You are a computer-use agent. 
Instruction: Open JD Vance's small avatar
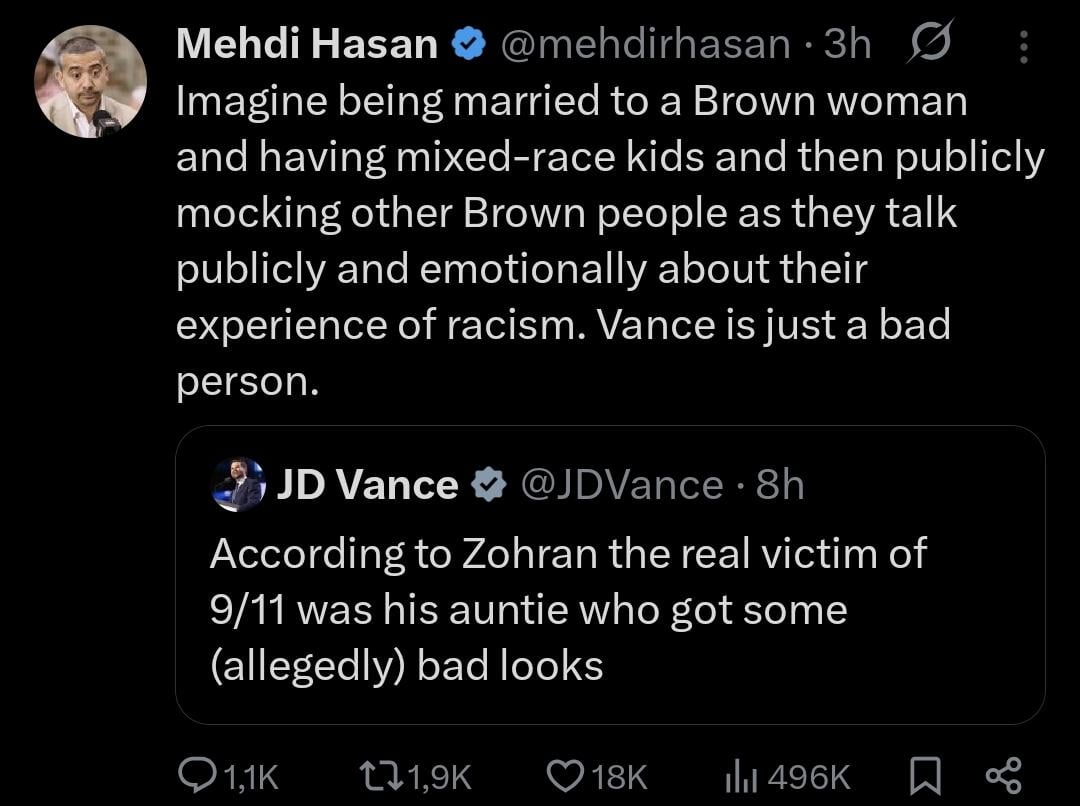click(239, 485)
